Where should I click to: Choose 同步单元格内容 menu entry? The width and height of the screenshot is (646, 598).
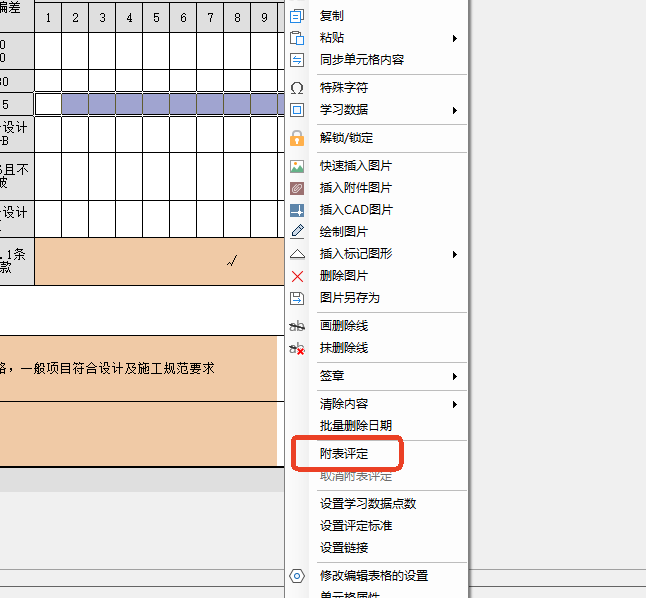pyautogui.click(x=361, y=60)
